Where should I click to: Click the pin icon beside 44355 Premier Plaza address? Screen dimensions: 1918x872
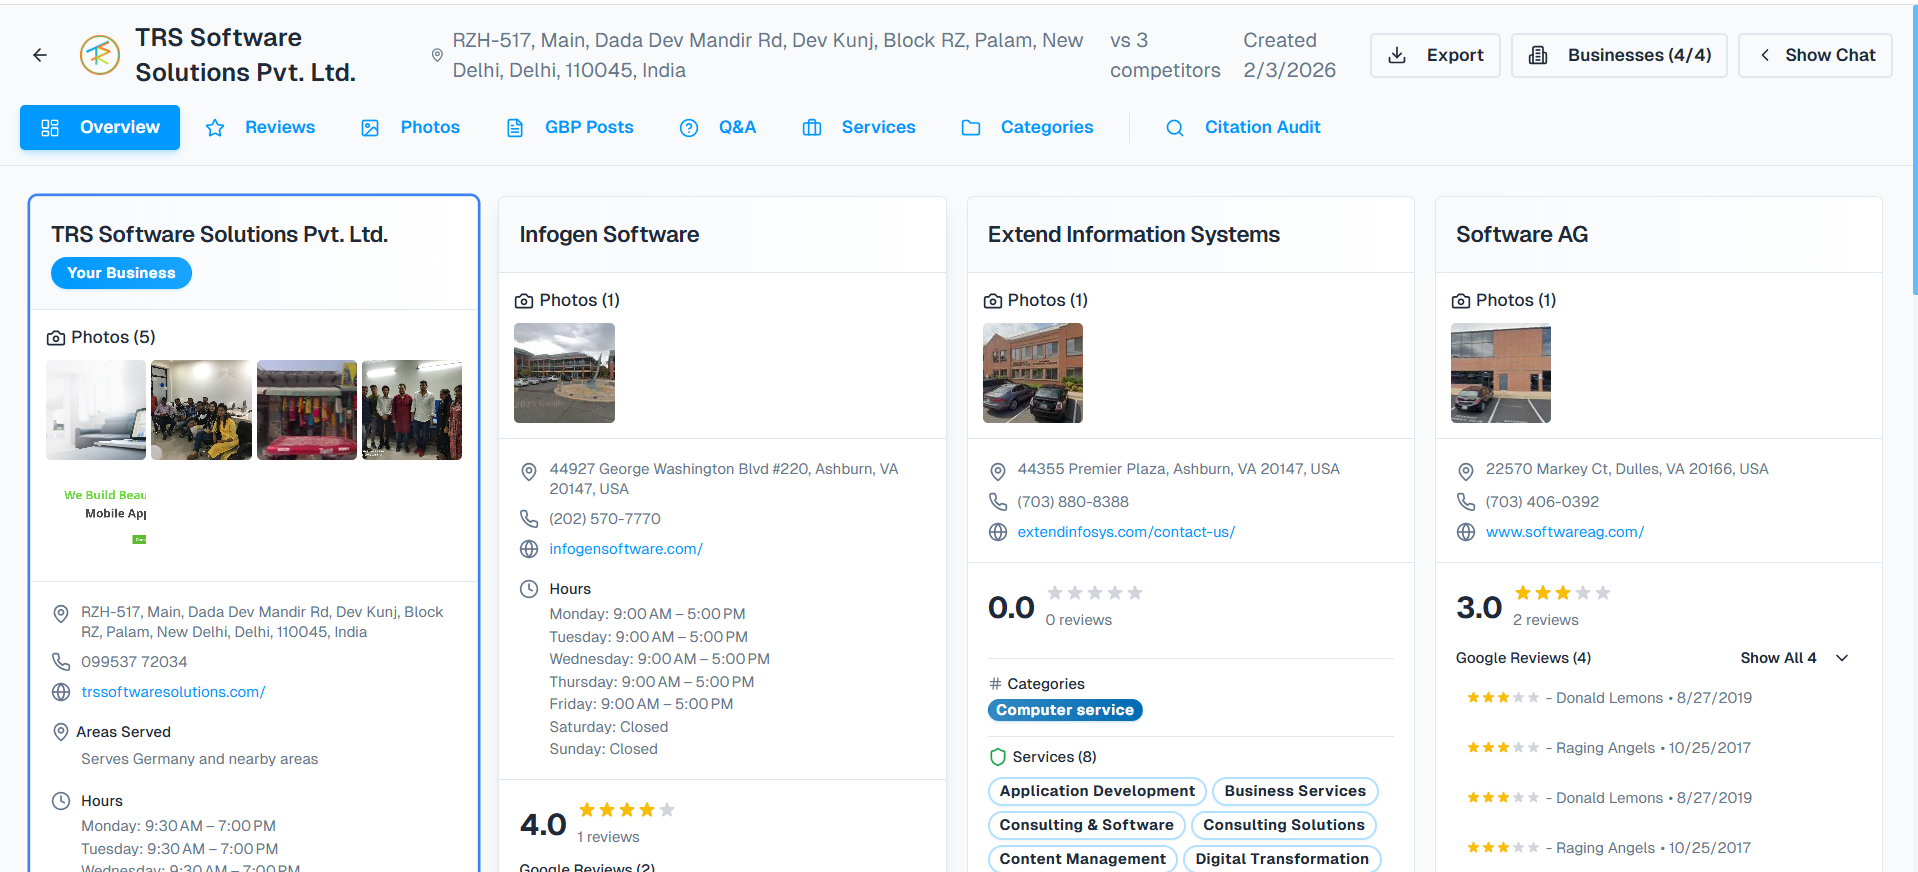click(x=997, y=471)
